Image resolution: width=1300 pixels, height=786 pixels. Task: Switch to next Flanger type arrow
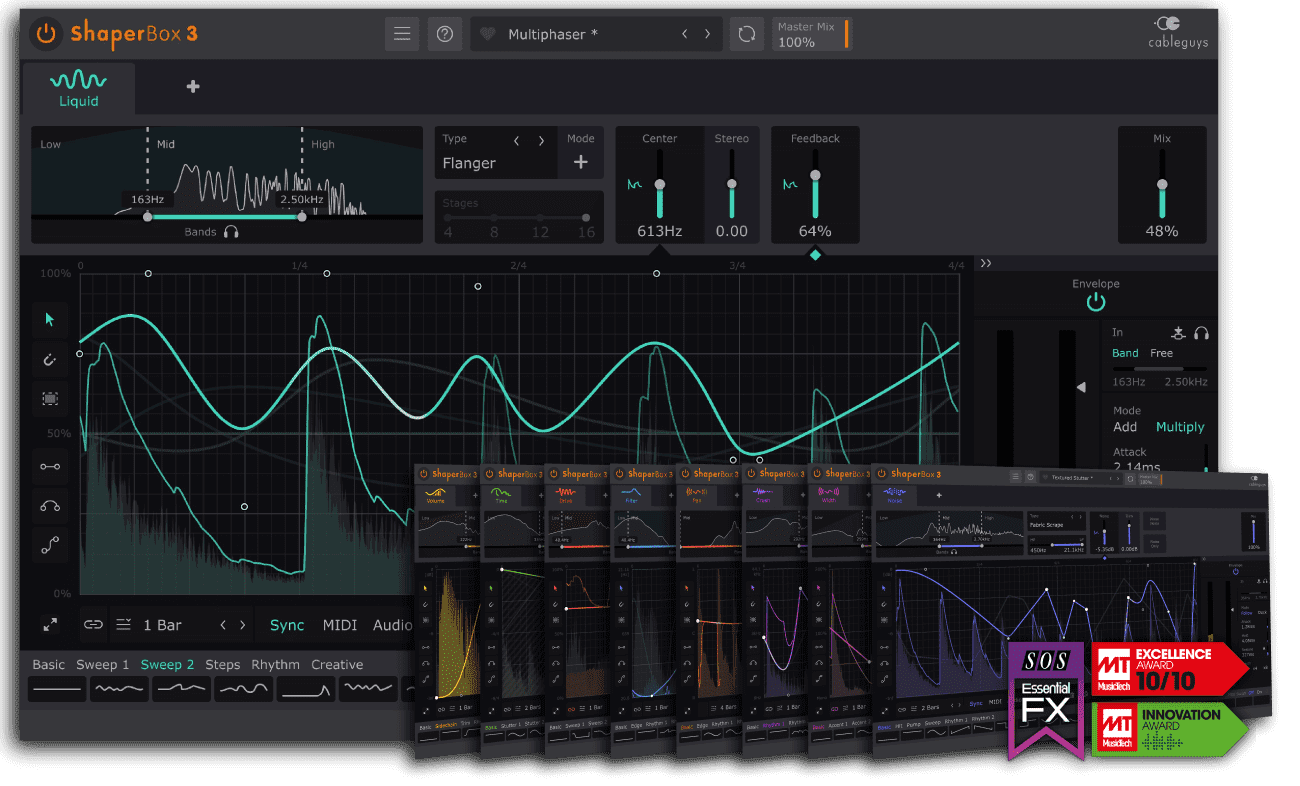[x=542, y=140]
